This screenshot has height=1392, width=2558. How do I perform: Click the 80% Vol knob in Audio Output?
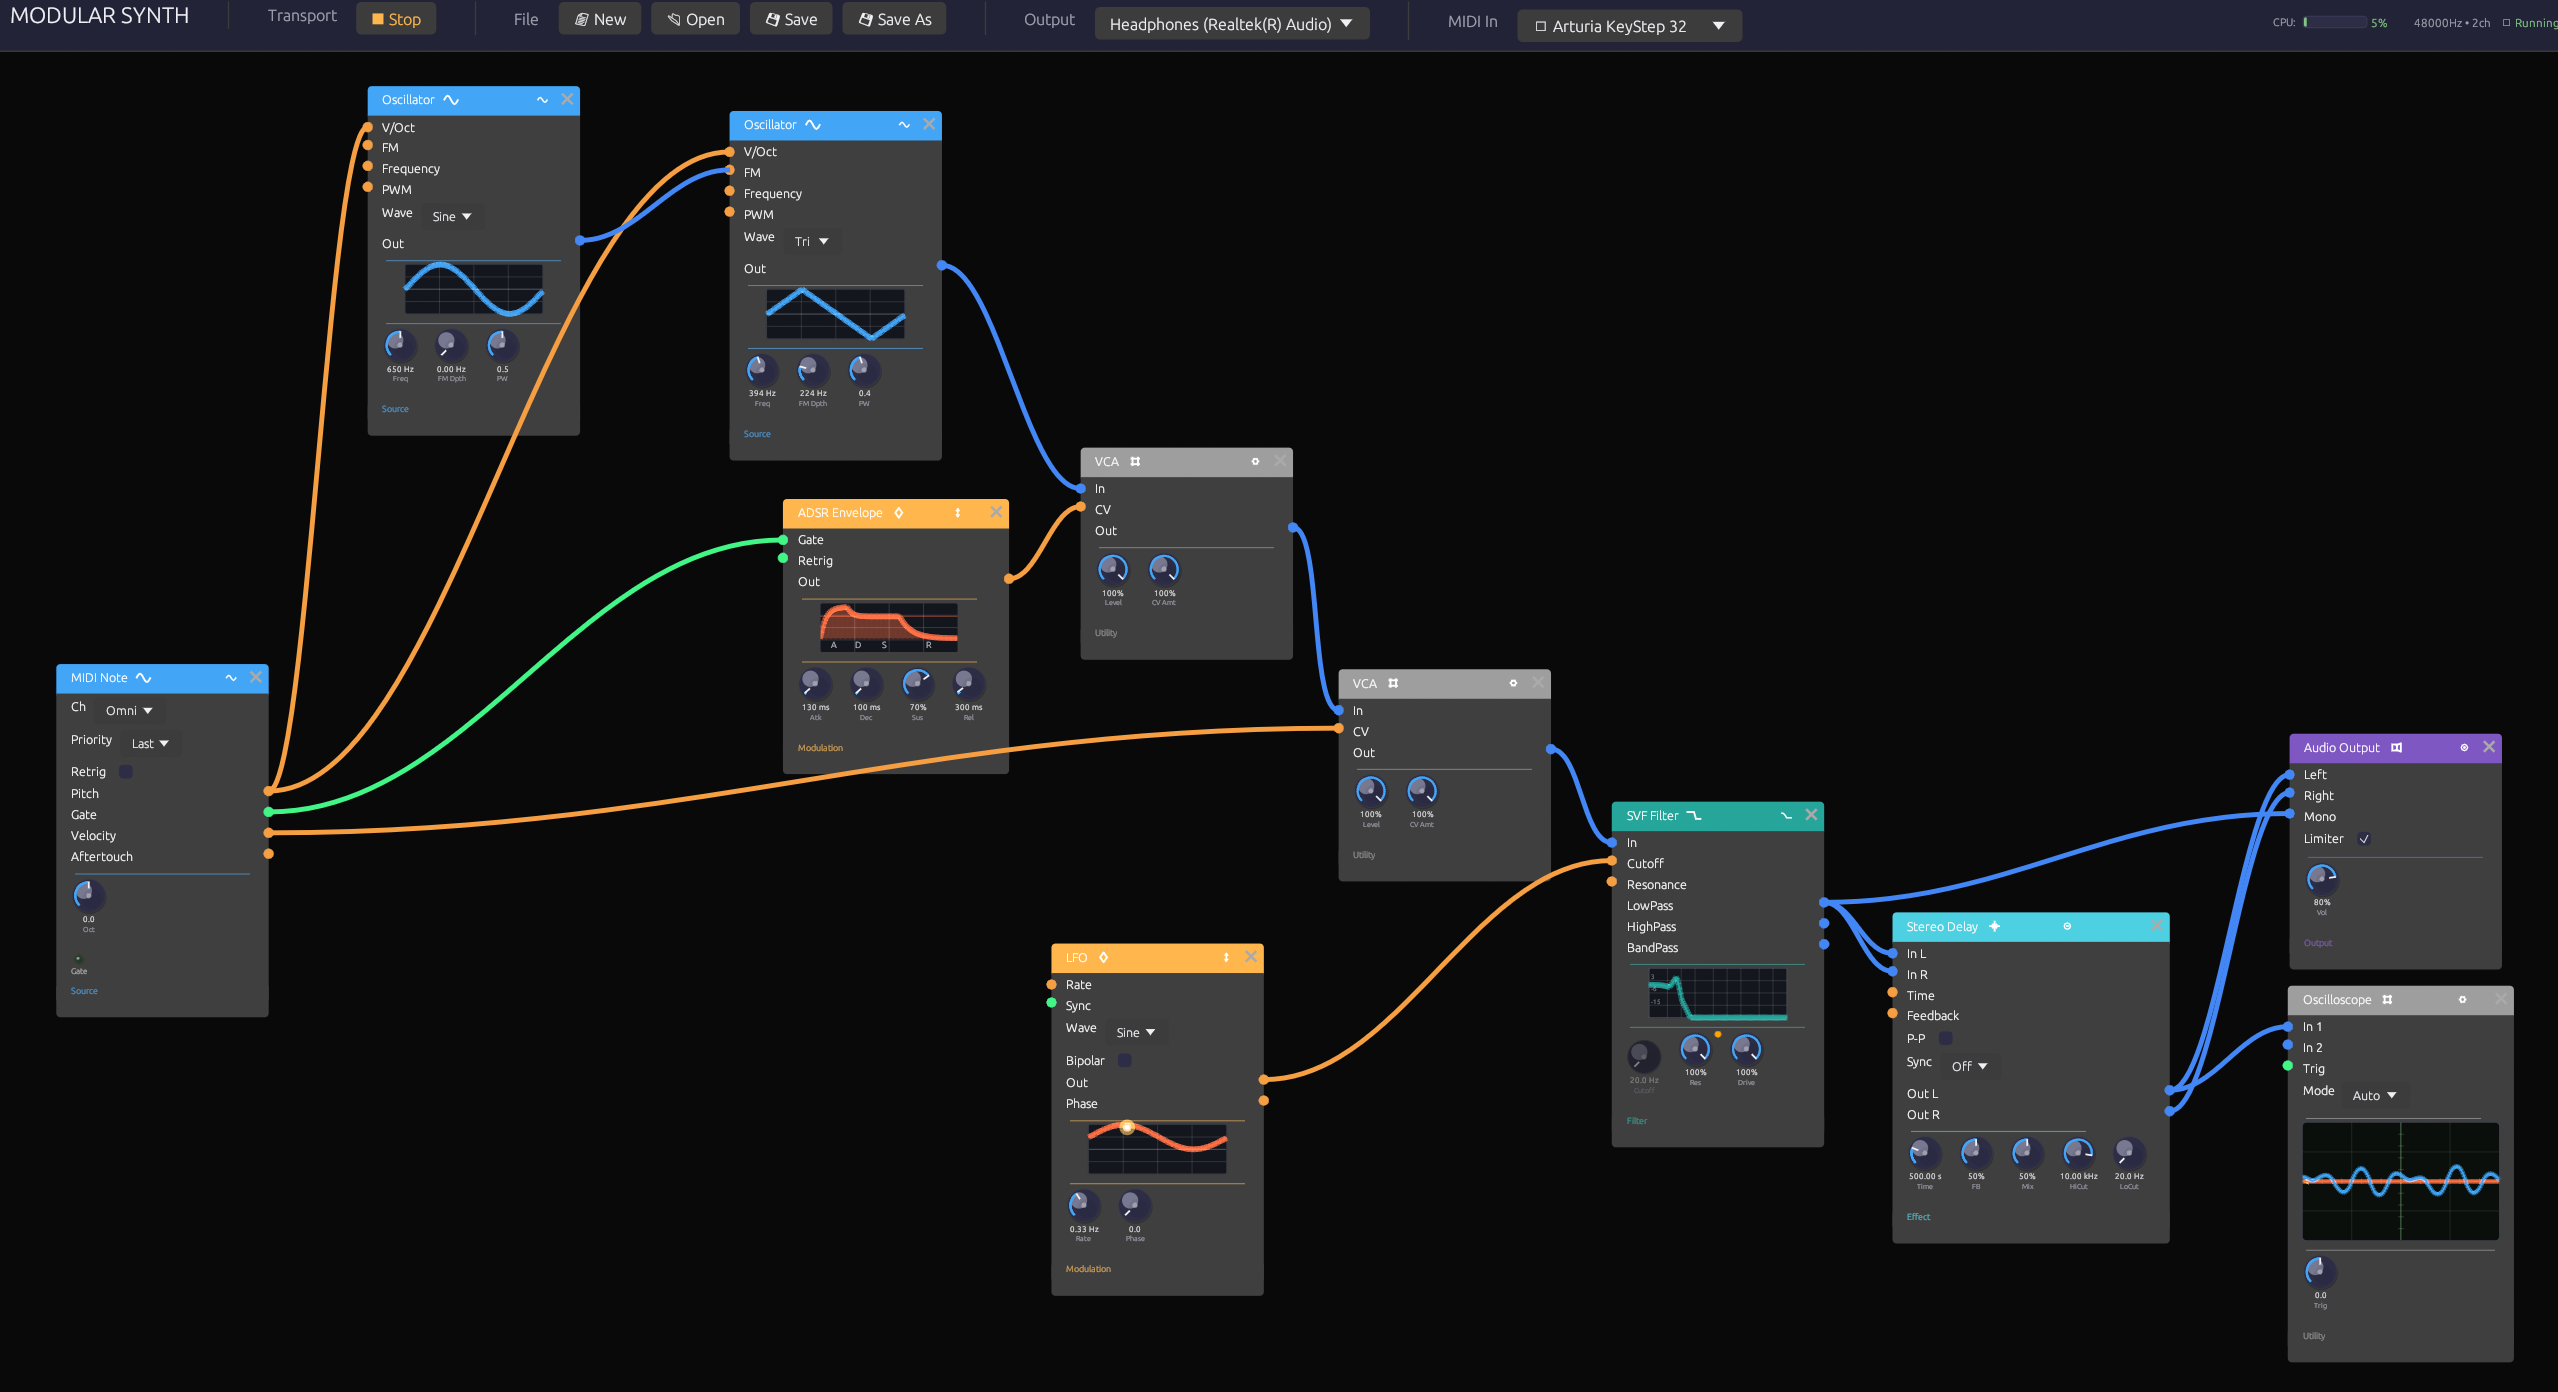pyautogui.click(x=2321, y=879)
